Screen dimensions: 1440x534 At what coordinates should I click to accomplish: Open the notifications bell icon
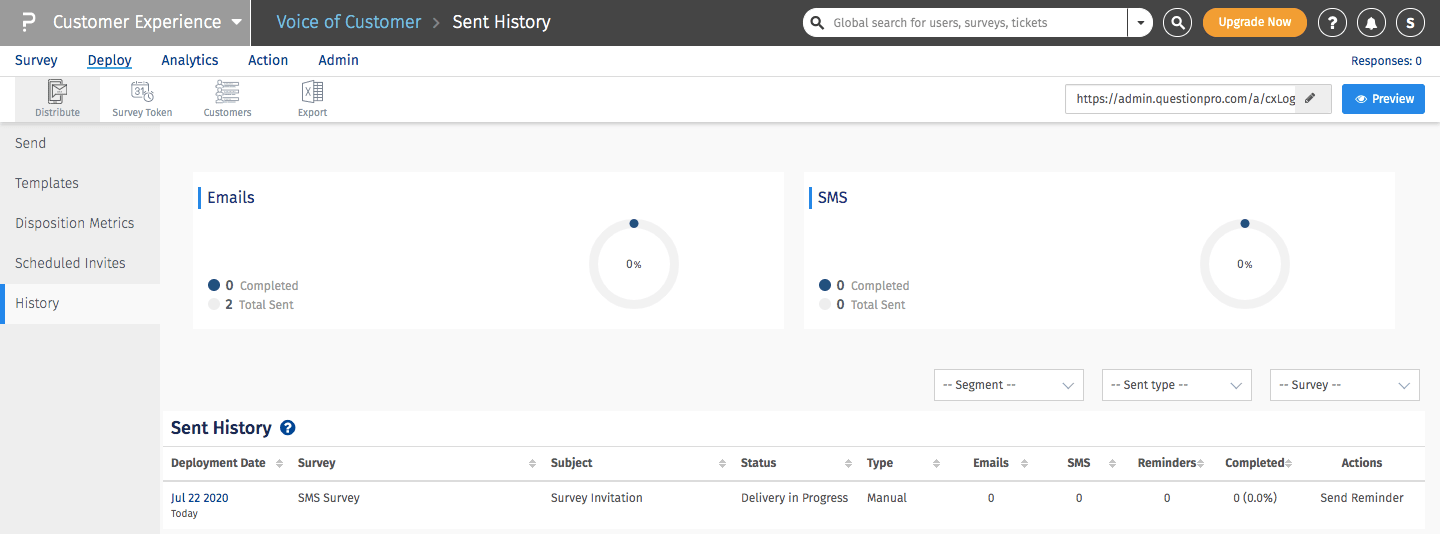click(x=1371, y=22)
